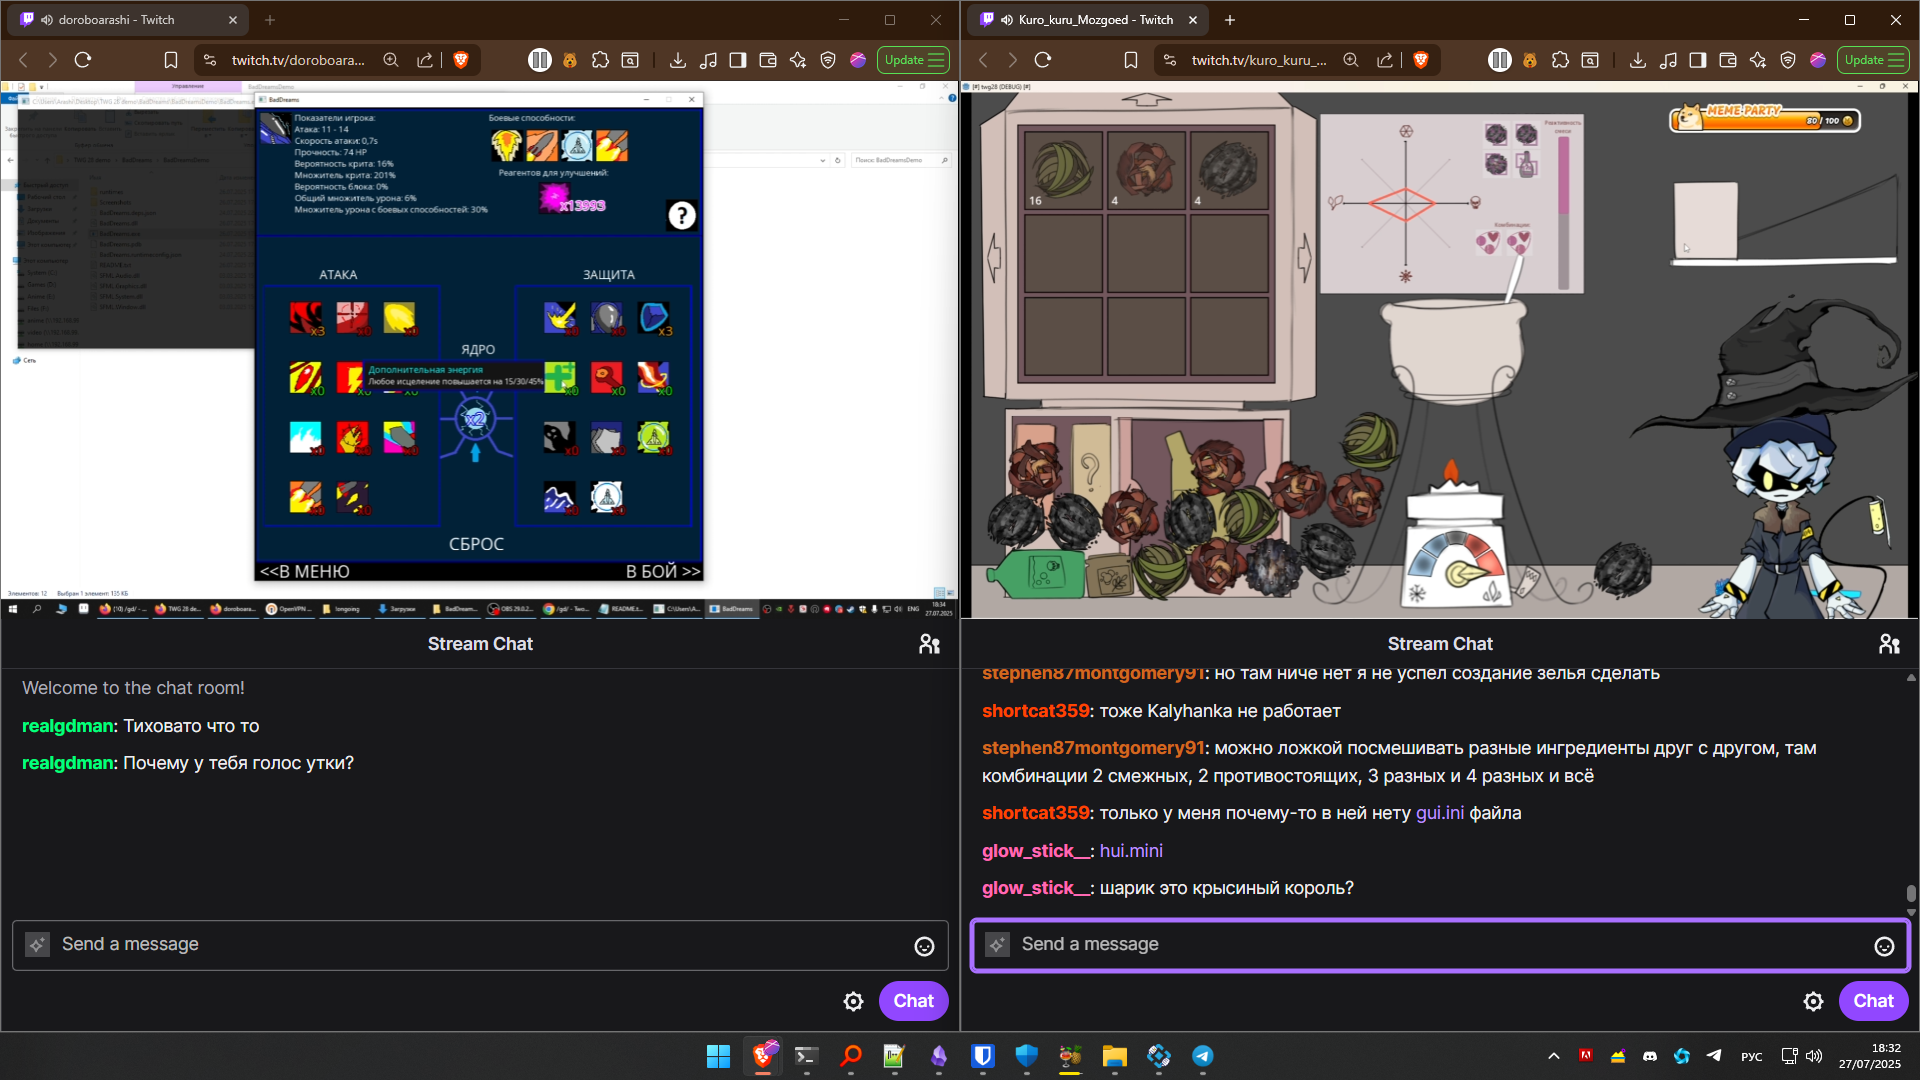Mute the Kuro_kuru_Mozgoed tab audio
1920x1080 pixels.
pyautogui.click(x=1007, y=19)
